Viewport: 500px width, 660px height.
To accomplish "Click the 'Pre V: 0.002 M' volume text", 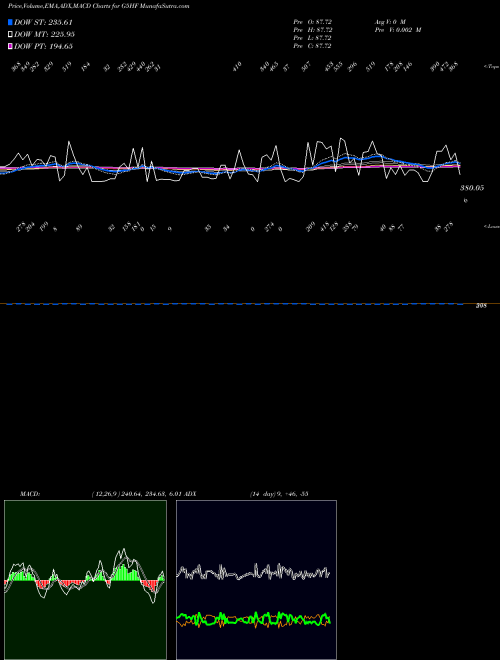I will 398,30.
